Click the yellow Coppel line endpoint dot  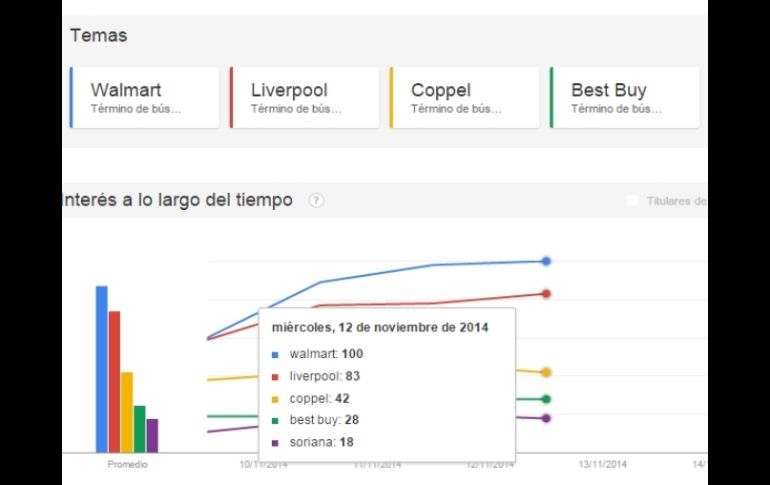click(546, 372)
